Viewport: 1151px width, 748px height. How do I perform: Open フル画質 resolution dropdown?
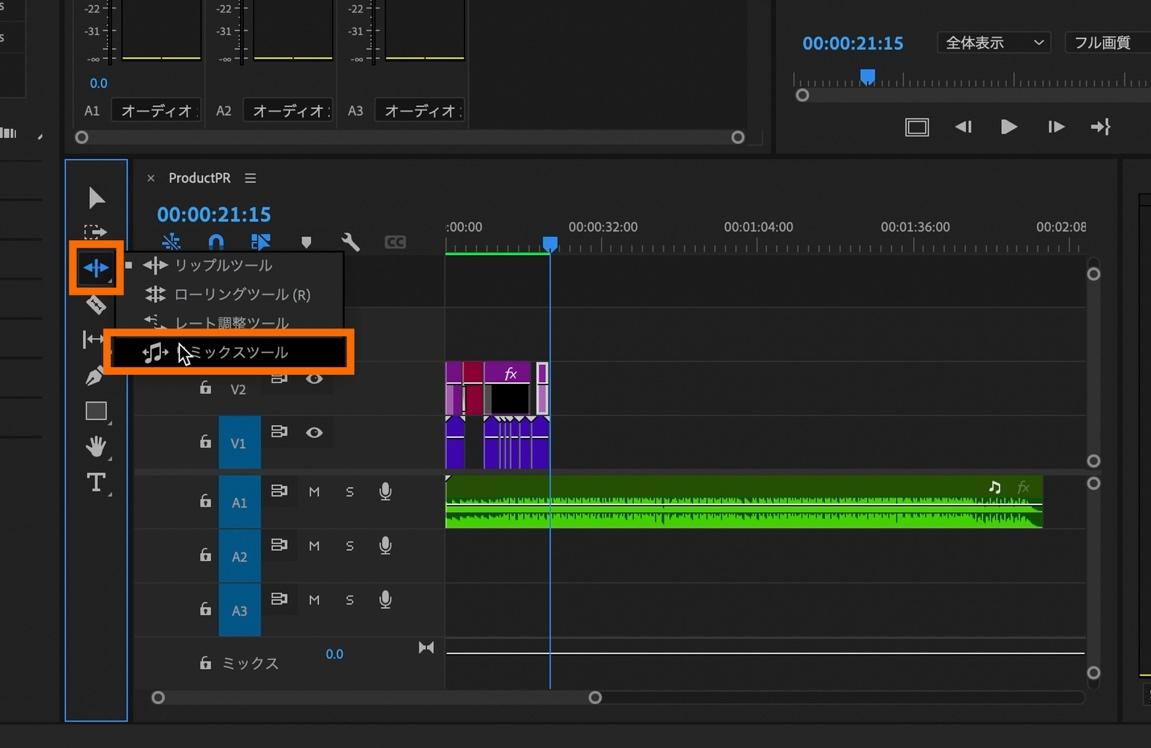tap(1107, 43)
